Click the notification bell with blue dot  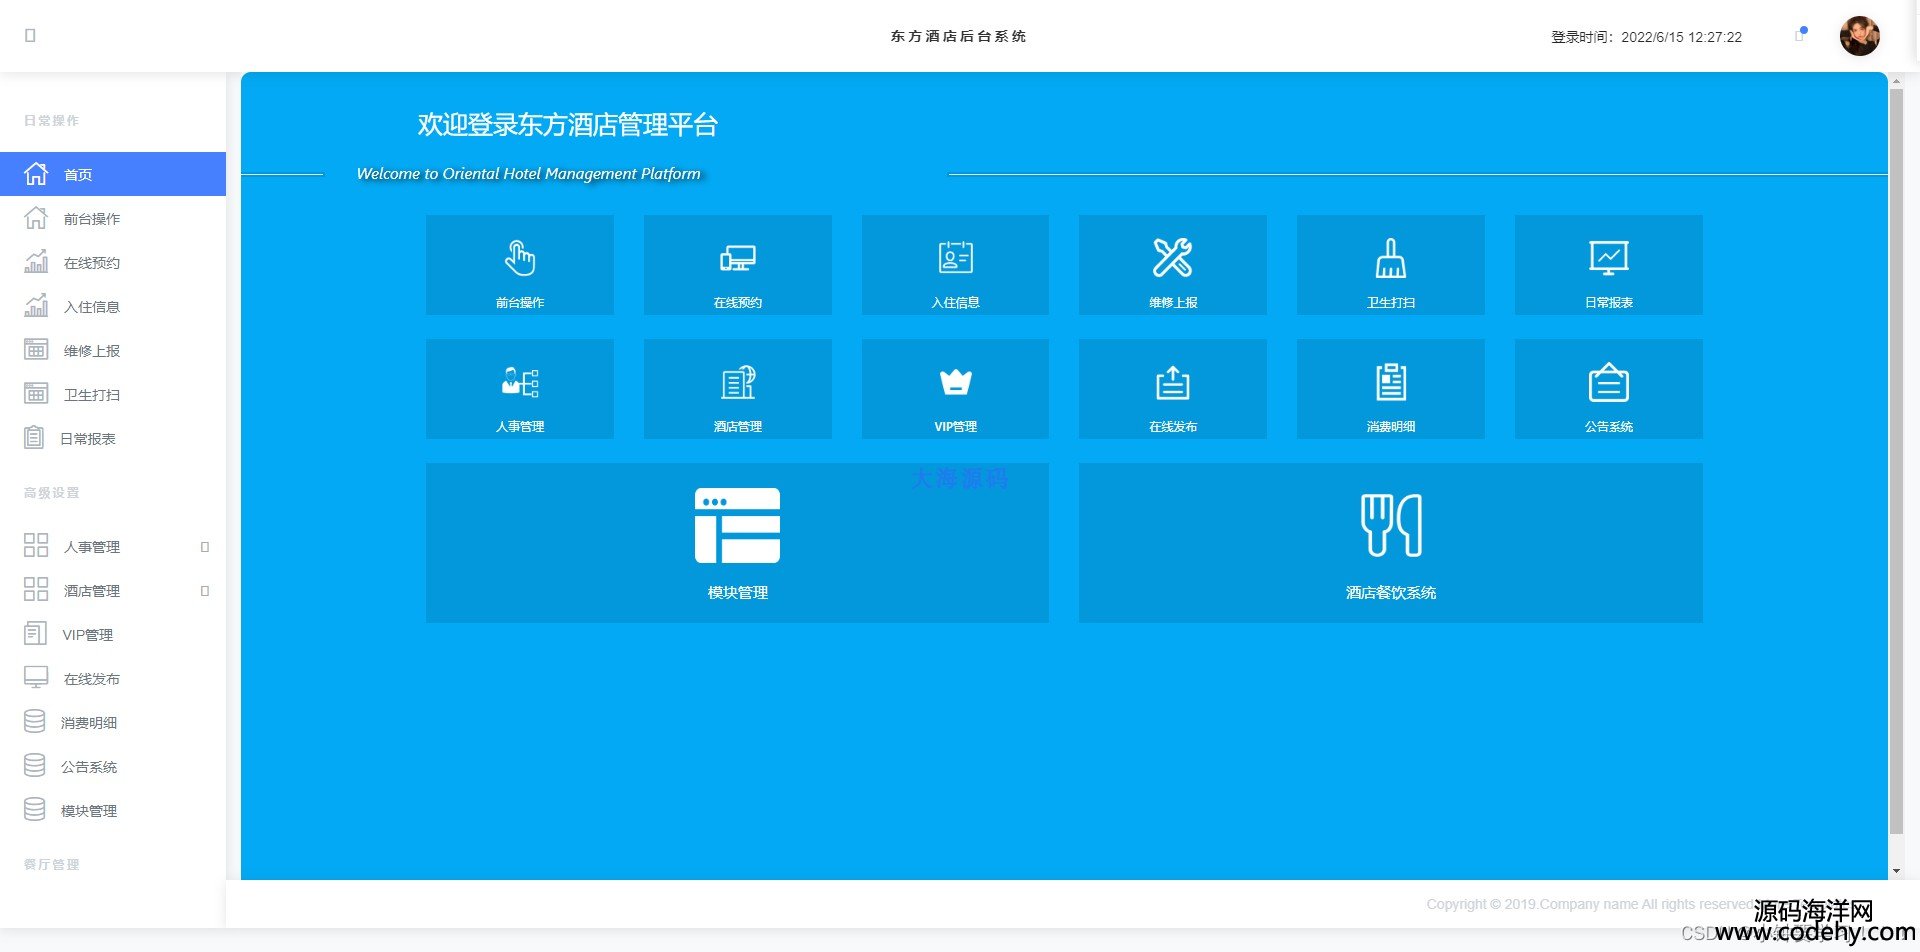tap(1800, 35)
